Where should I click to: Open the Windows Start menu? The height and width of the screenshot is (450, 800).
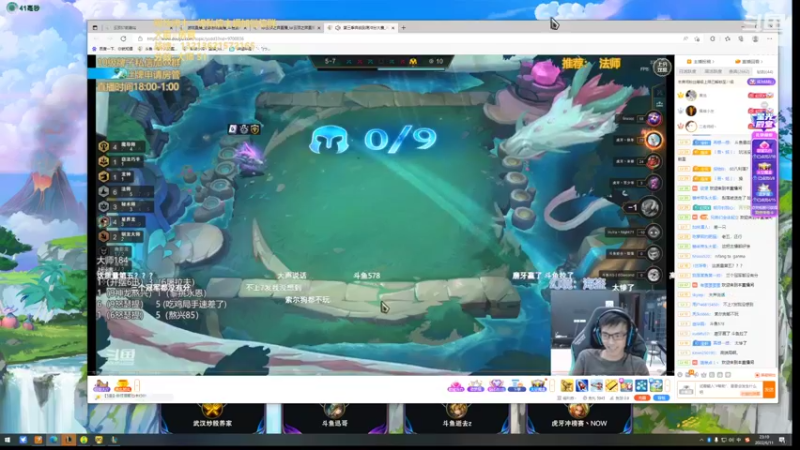(8, 440)
